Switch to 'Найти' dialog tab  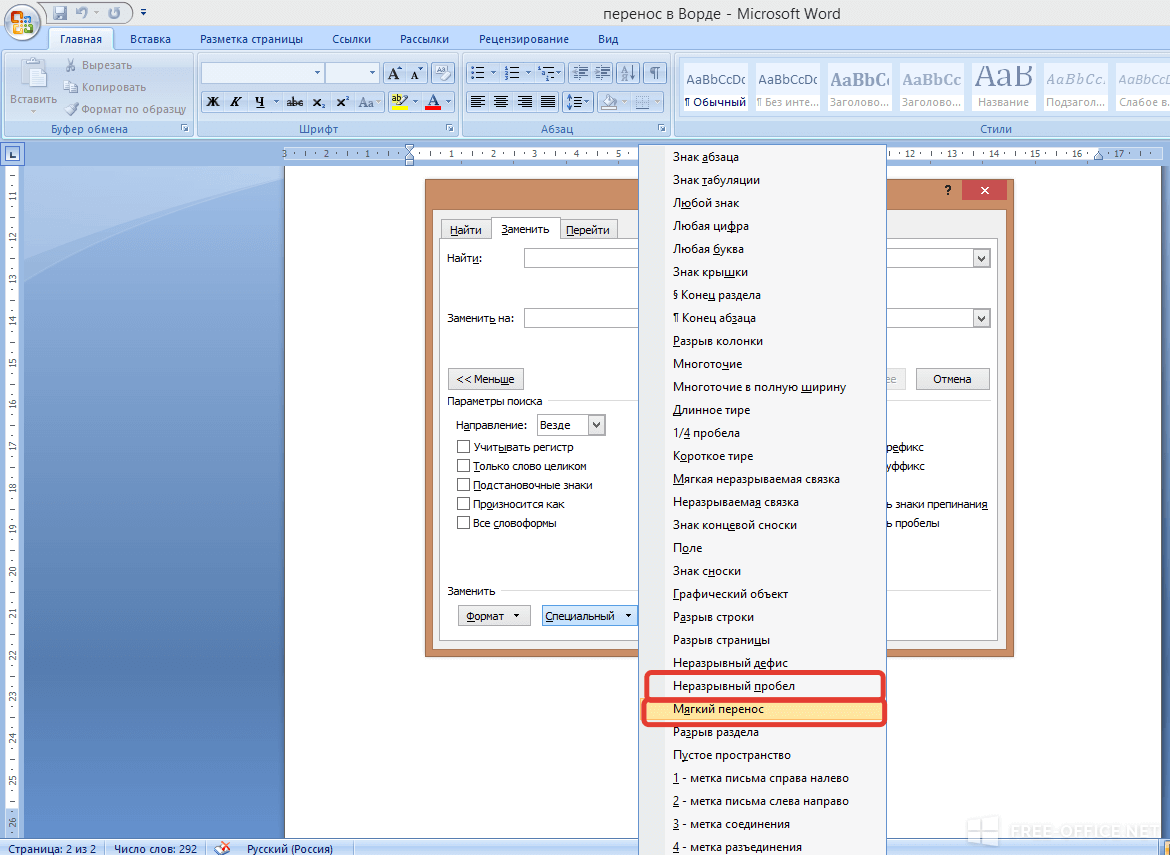coord(466,230)
